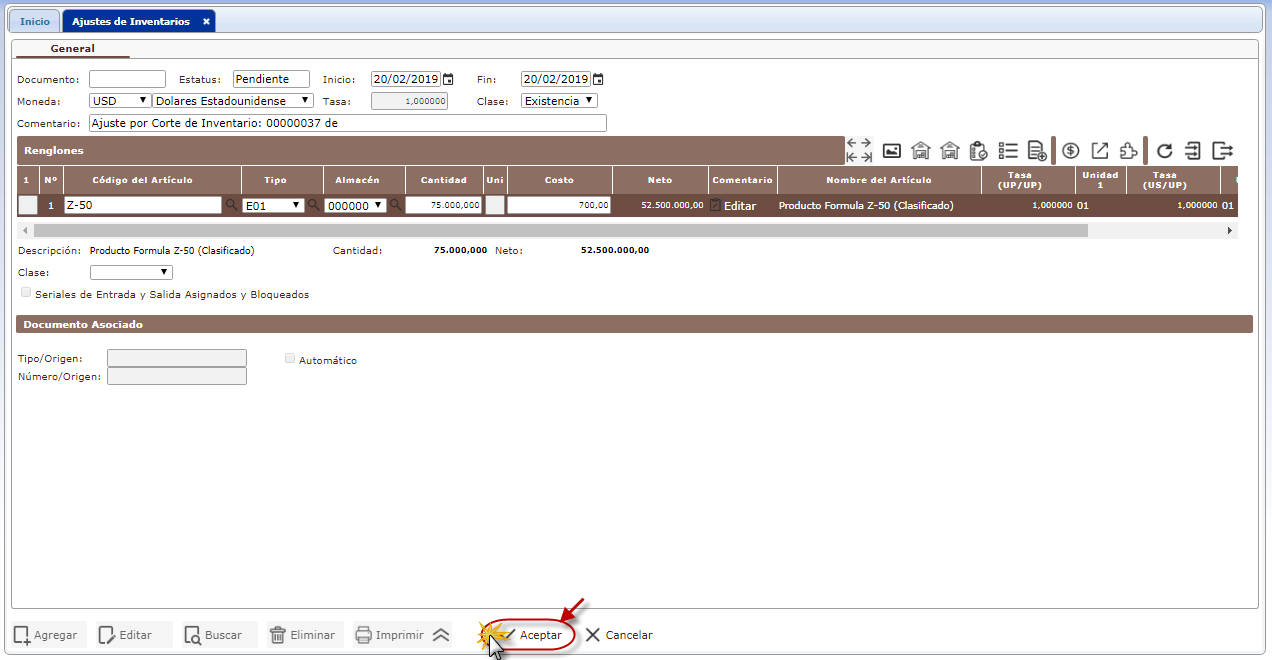Click the Neto value 52.500.000,00 in row 1
The height and width of the screenshot is (660, 1272).
pyautogui.click(x=672, y=205)
